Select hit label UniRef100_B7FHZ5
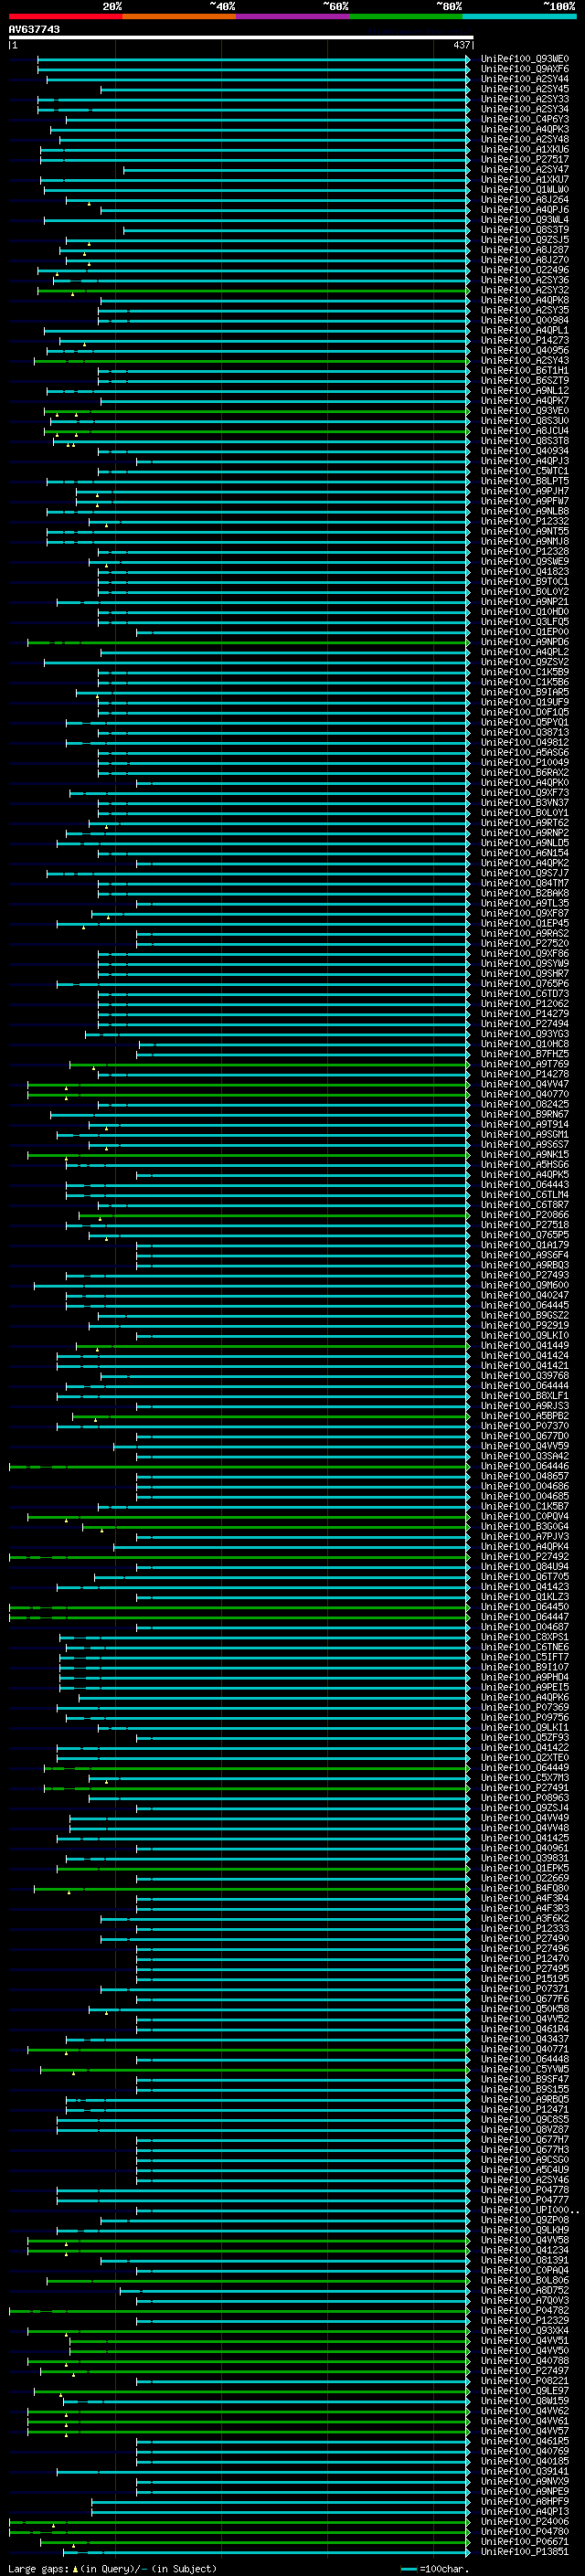Viewport: 585px width, 2576px height. [525, 1054]
